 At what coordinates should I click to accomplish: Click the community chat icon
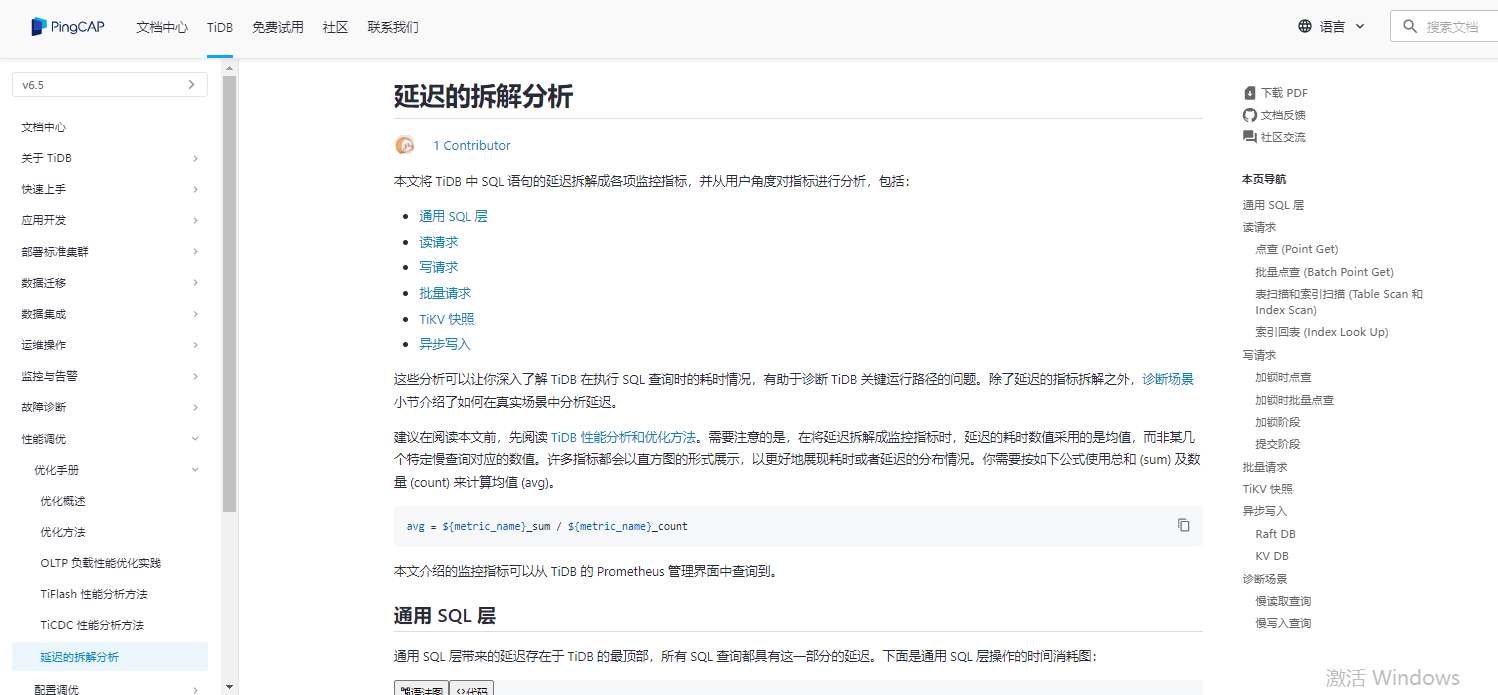(x=1250, y=137)
